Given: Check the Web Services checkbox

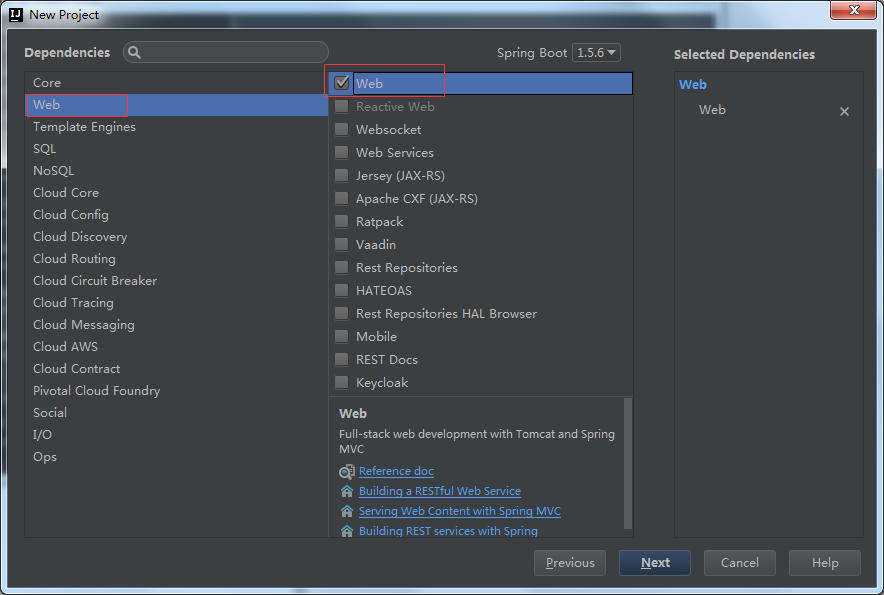Looking at the screenshot, I should point(342,153).
